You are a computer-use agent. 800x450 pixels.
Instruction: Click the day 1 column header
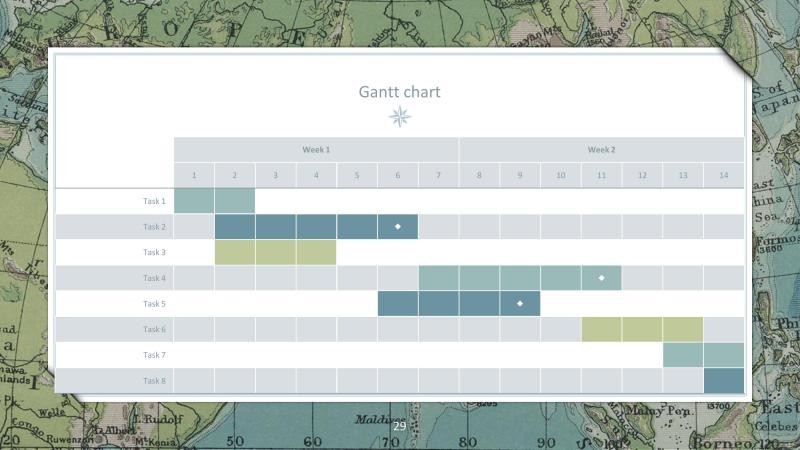click(x=194, y=176)
